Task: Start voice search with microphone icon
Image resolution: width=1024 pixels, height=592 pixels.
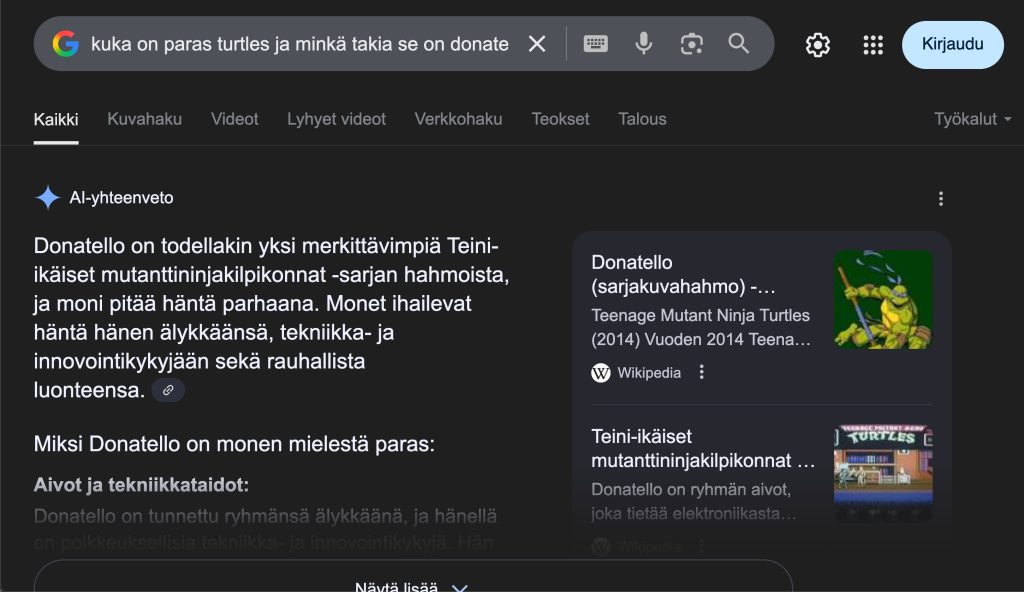Action: pyautogui.click(x=643, y=44)
